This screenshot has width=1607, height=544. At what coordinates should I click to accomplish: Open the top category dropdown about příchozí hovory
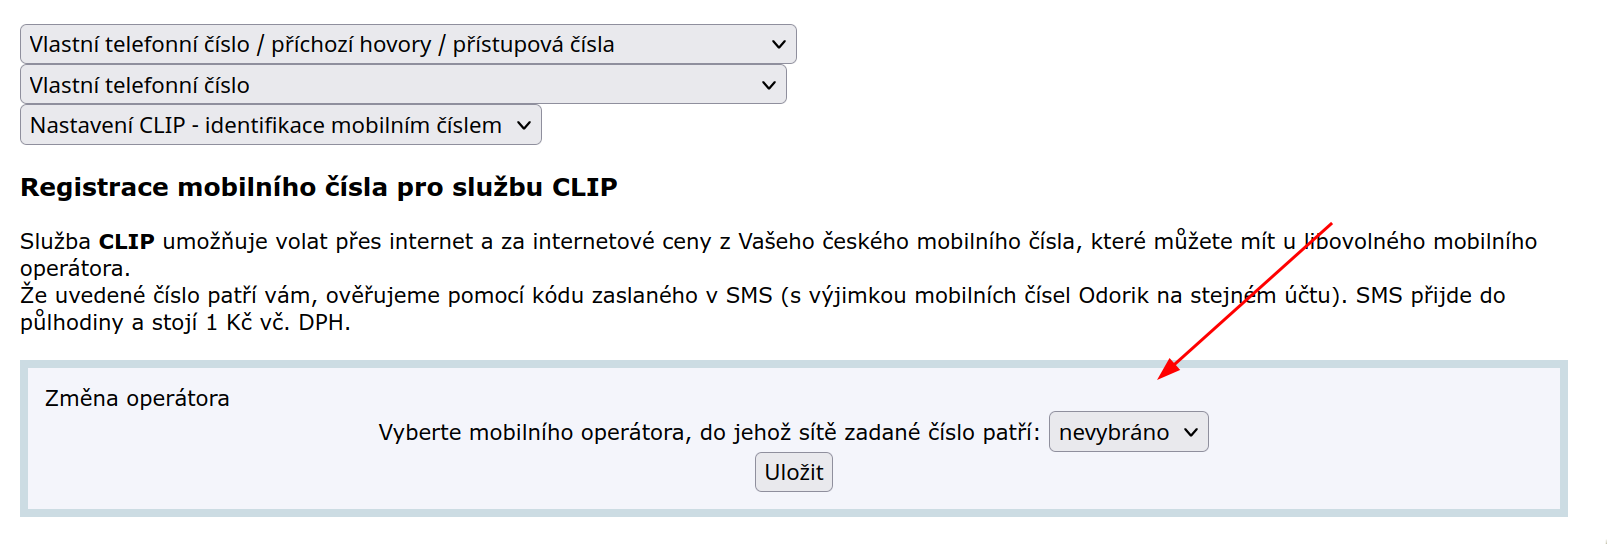400,45
